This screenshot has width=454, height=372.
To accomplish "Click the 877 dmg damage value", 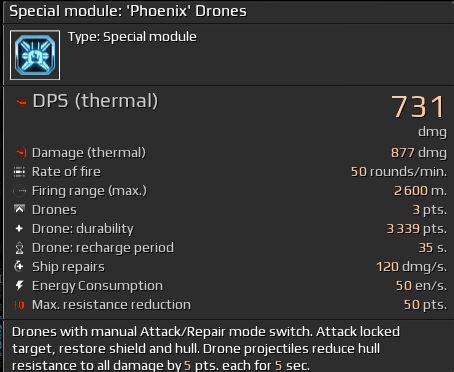I will pos(419,153).
